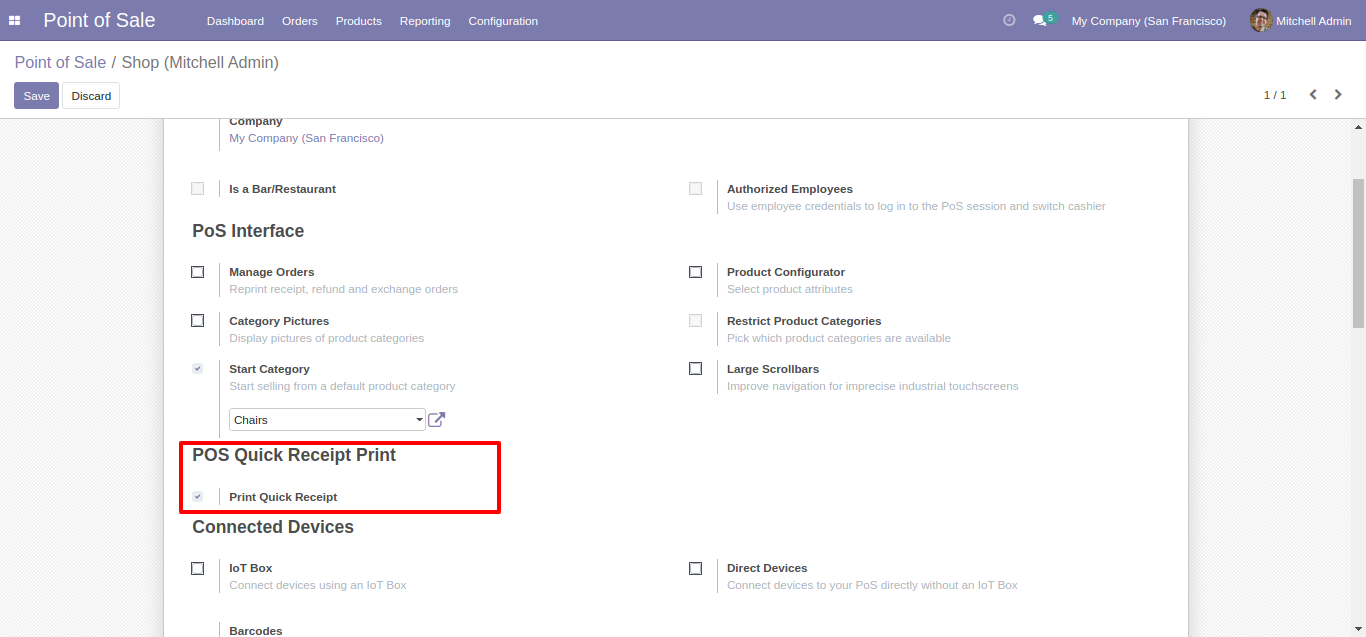Click Authorized Employees label
Image resolution: width=1366 pixels, height=637 pixels.
point(790,189)
